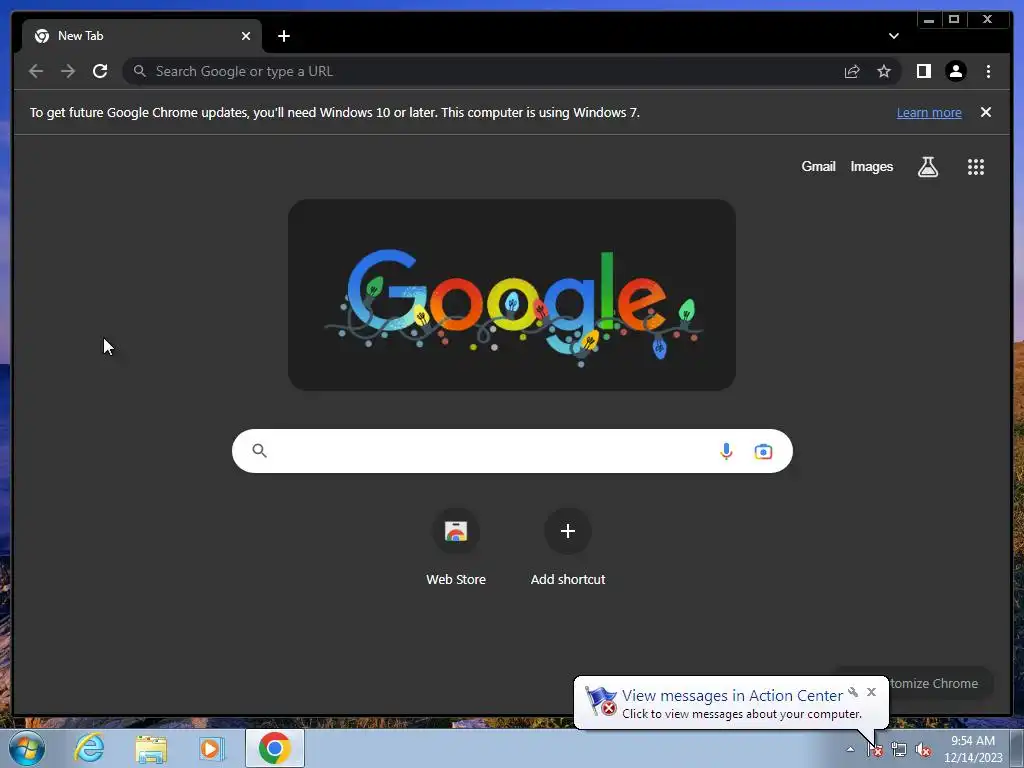Start voice search with microphone icon
The image size is (1024, 768).
pos(726,451)
